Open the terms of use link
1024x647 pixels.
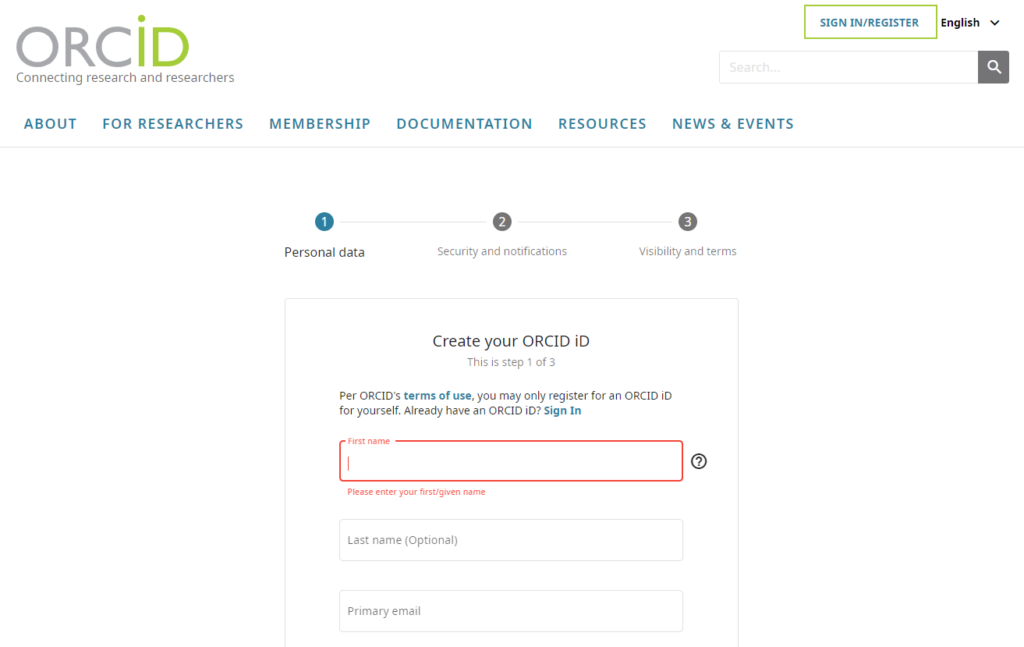(437, 396)
